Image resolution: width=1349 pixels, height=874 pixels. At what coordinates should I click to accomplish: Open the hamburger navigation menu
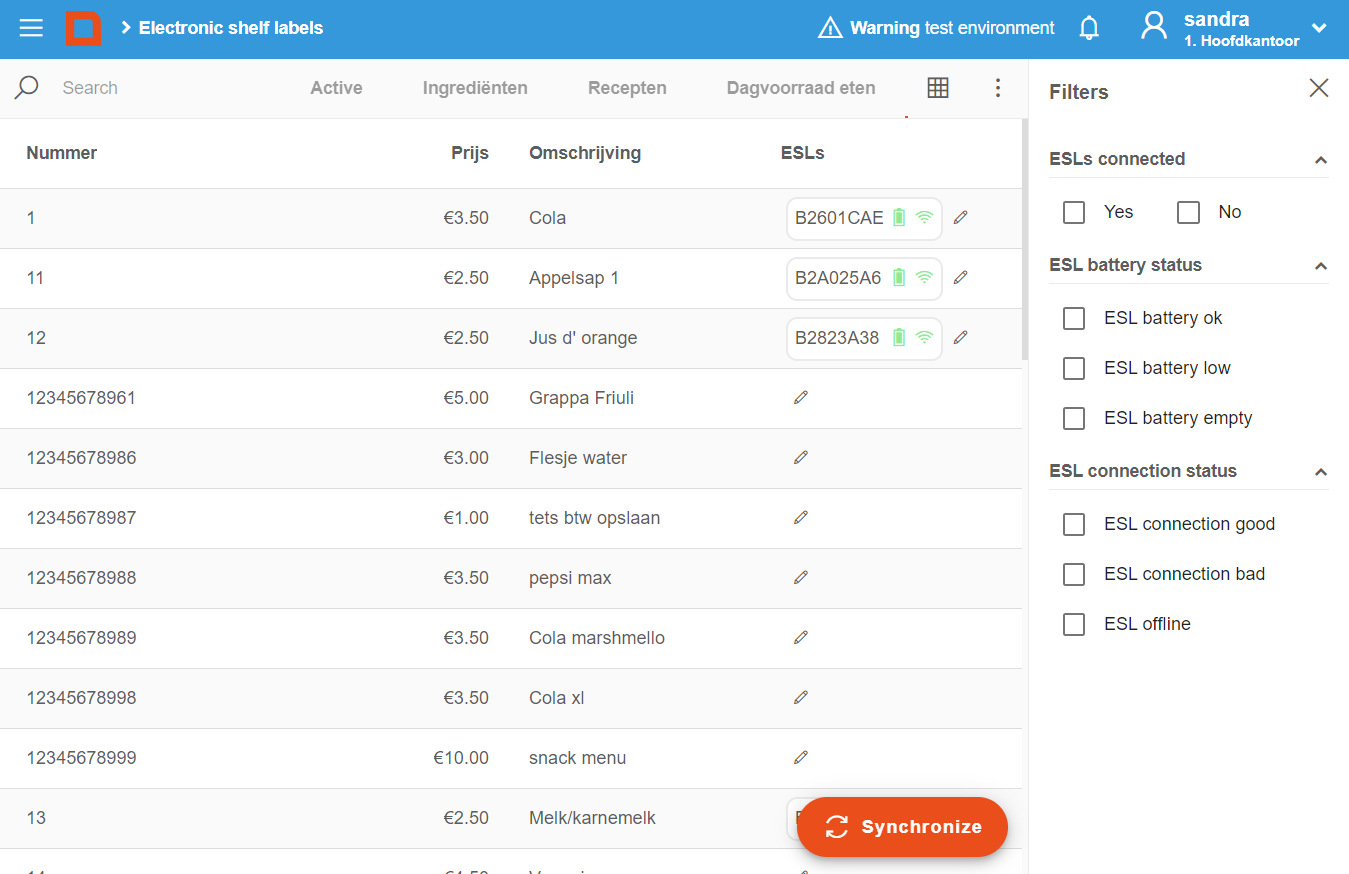point(31,28)
